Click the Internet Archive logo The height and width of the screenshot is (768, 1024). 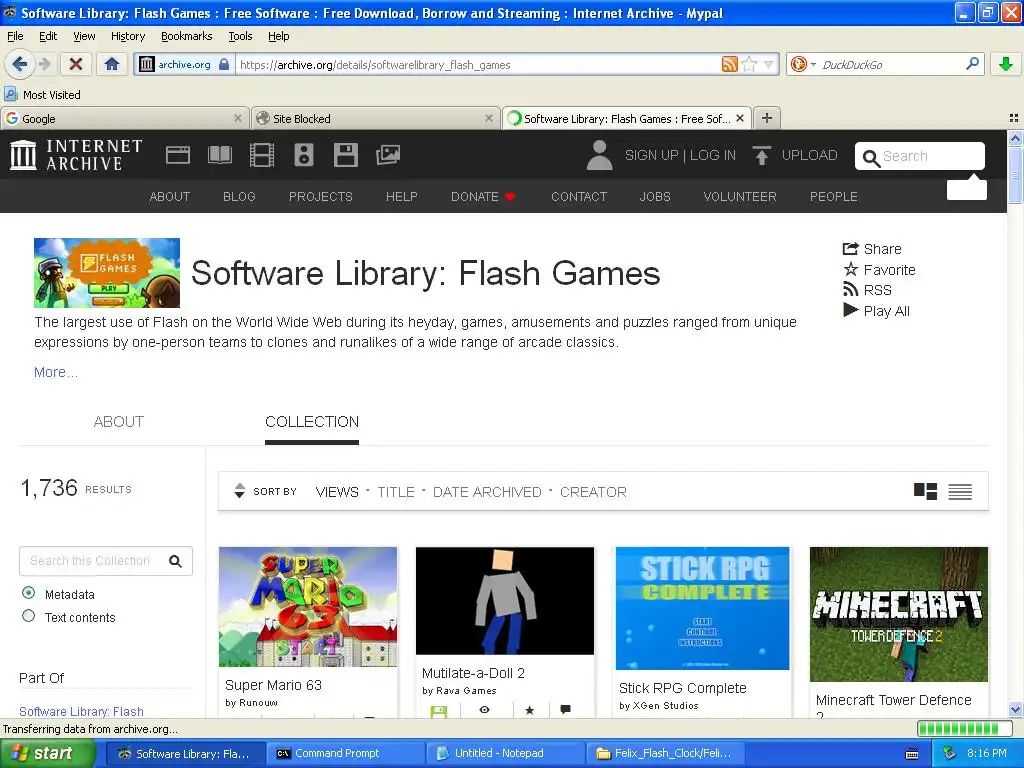[x=76, y=155]
